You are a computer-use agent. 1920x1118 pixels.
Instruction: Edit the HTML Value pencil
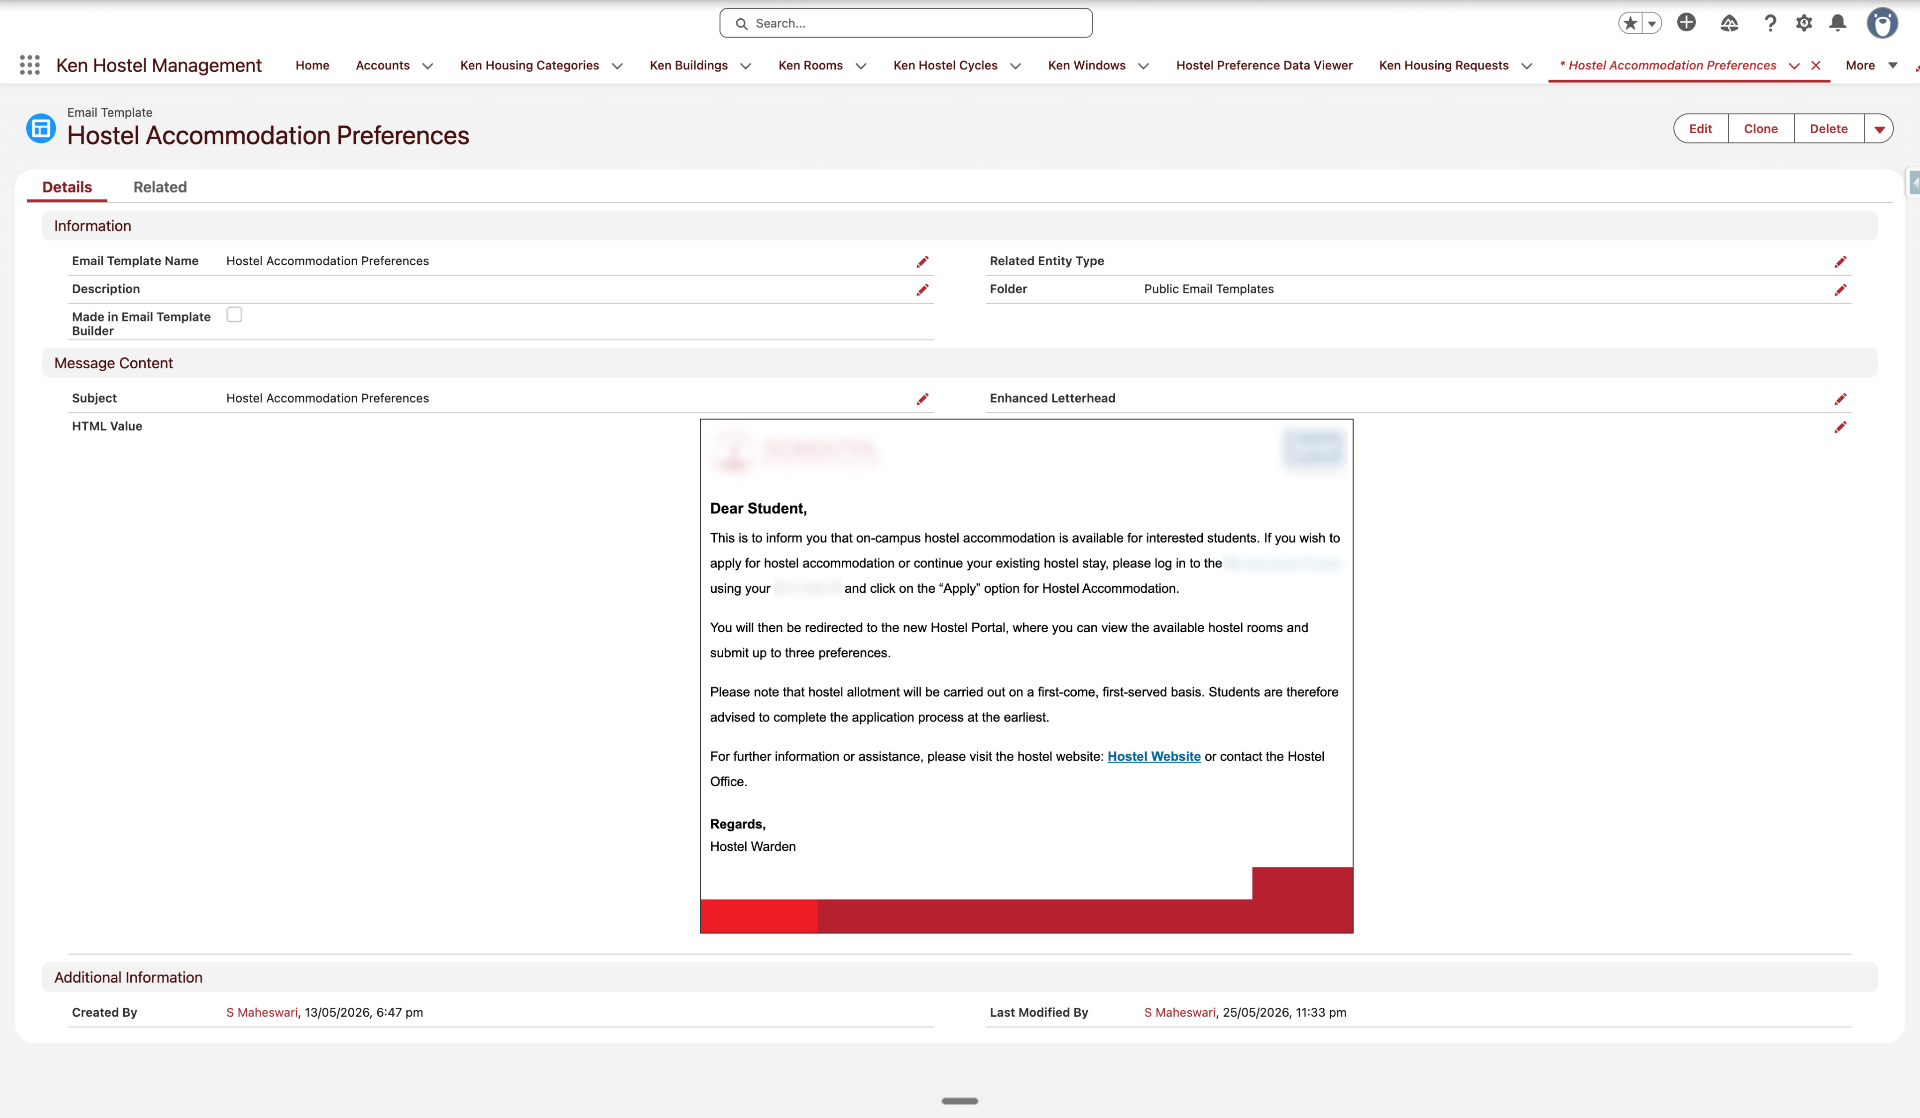[1840, 427]
